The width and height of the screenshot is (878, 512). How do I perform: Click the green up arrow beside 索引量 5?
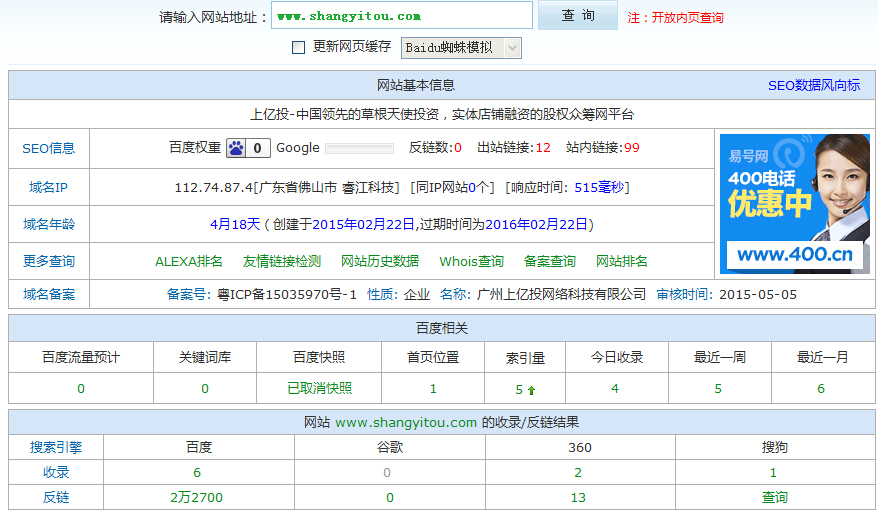pyautogui.click(x=531, y=390)
